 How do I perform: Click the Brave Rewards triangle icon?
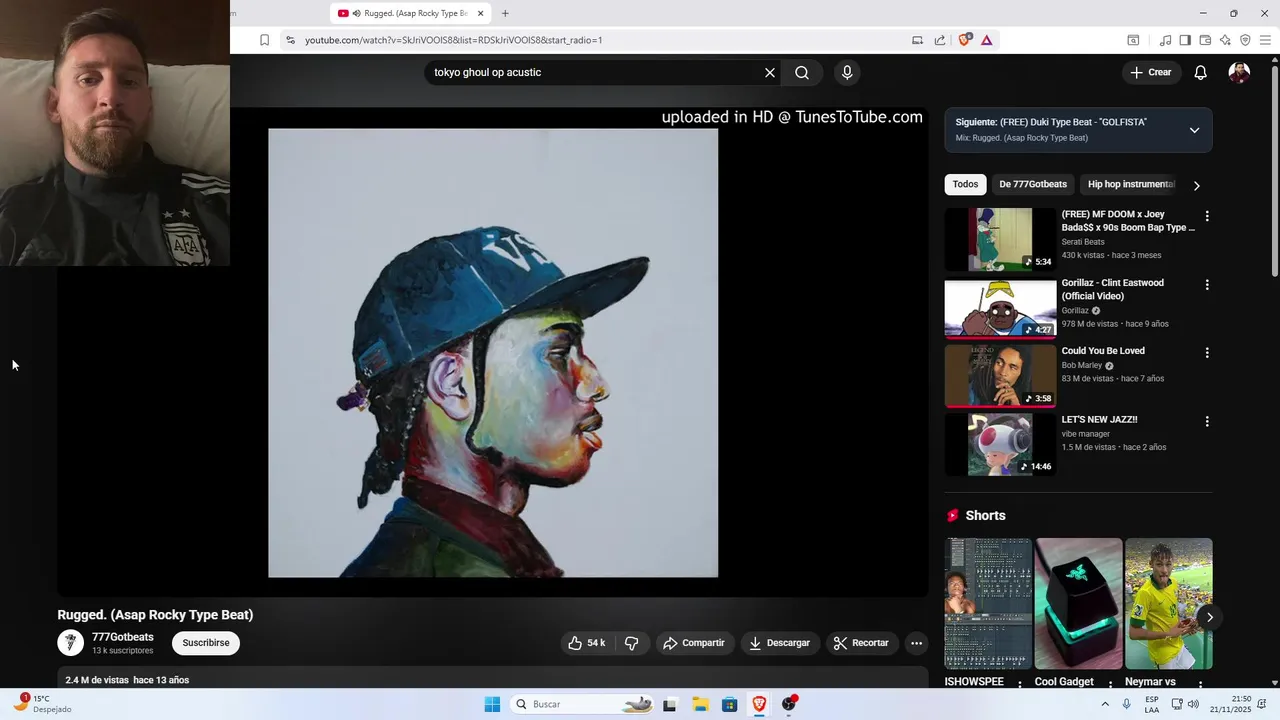(x=987, y=40)
